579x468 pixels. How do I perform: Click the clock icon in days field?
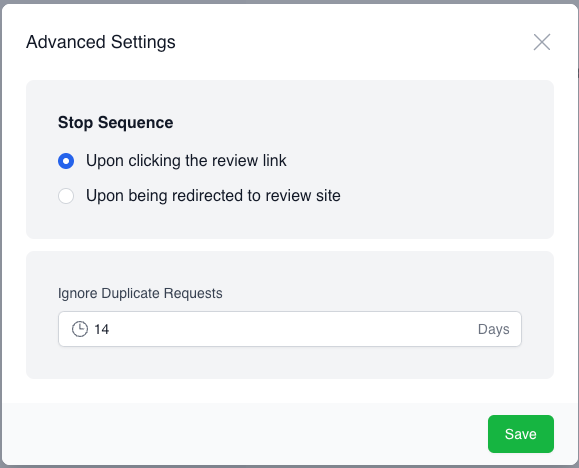pyautogui.click(x=80, y=329)
